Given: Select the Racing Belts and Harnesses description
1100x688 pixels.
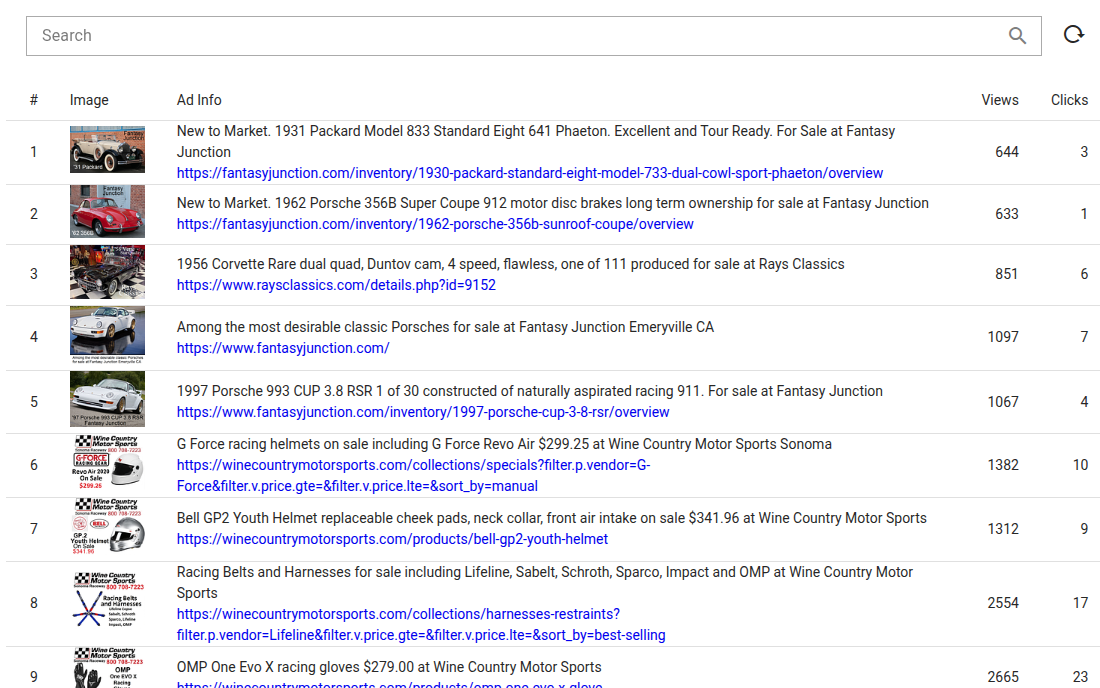Looking at the screenshot, I should pos(545,583).
